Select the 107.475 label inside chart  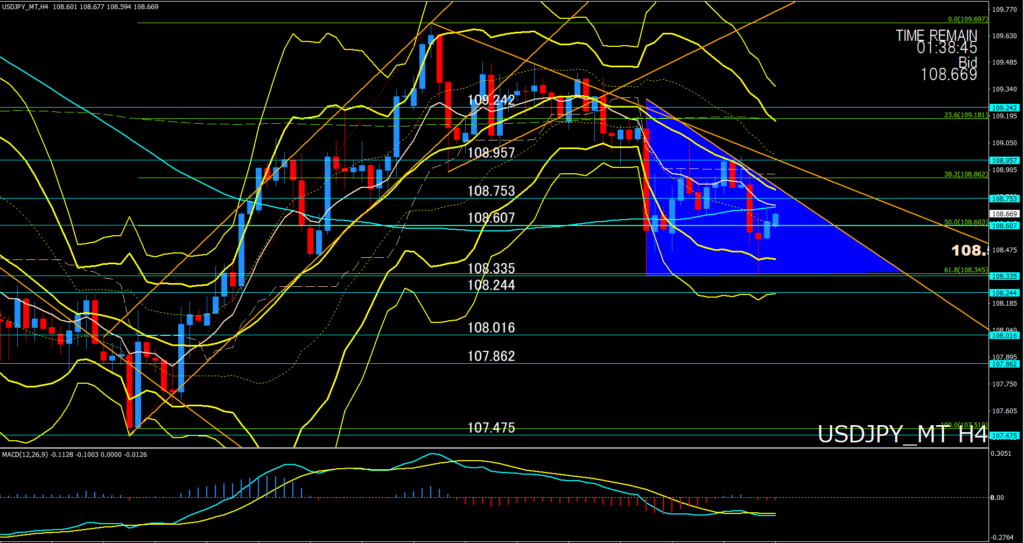tap(491, 428)
